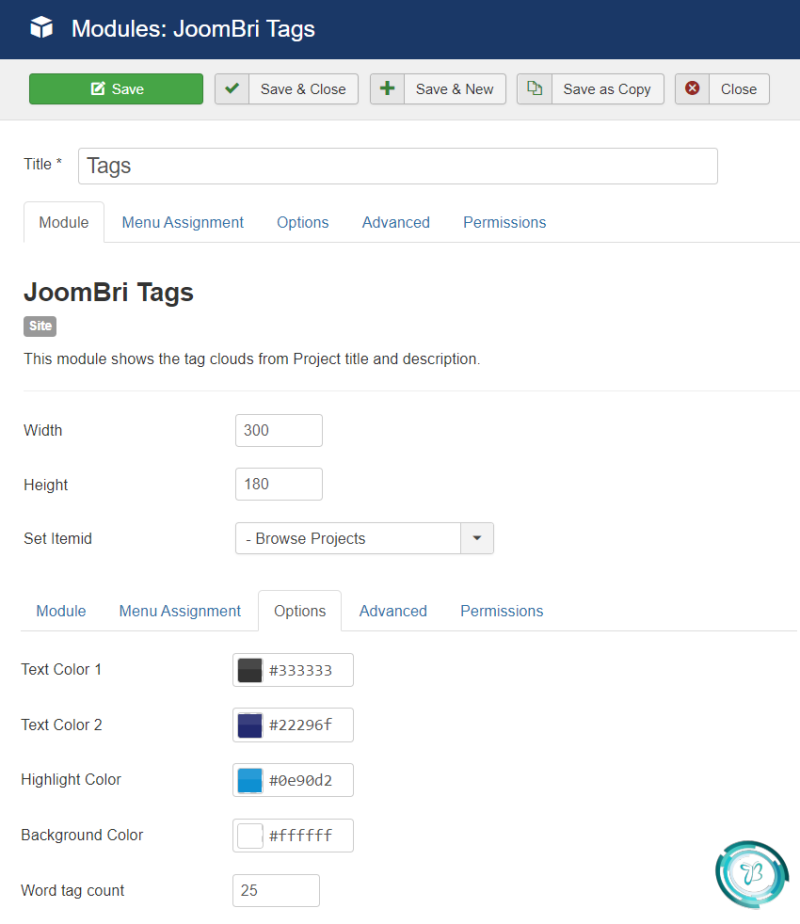Expand the Set Itemid dropdown arrow

point(477,538)
